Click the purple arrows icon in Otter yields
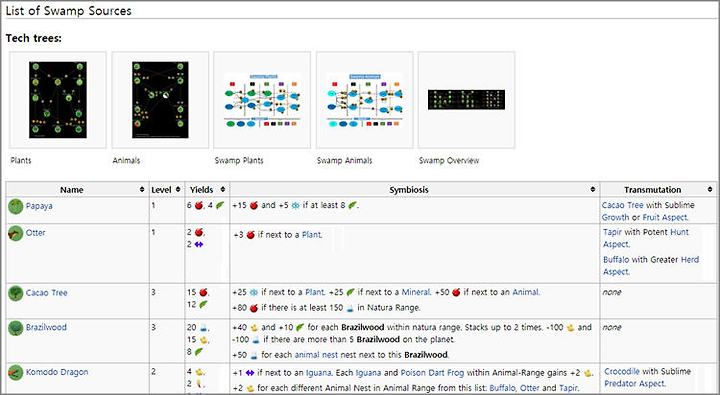 point(198,244)
